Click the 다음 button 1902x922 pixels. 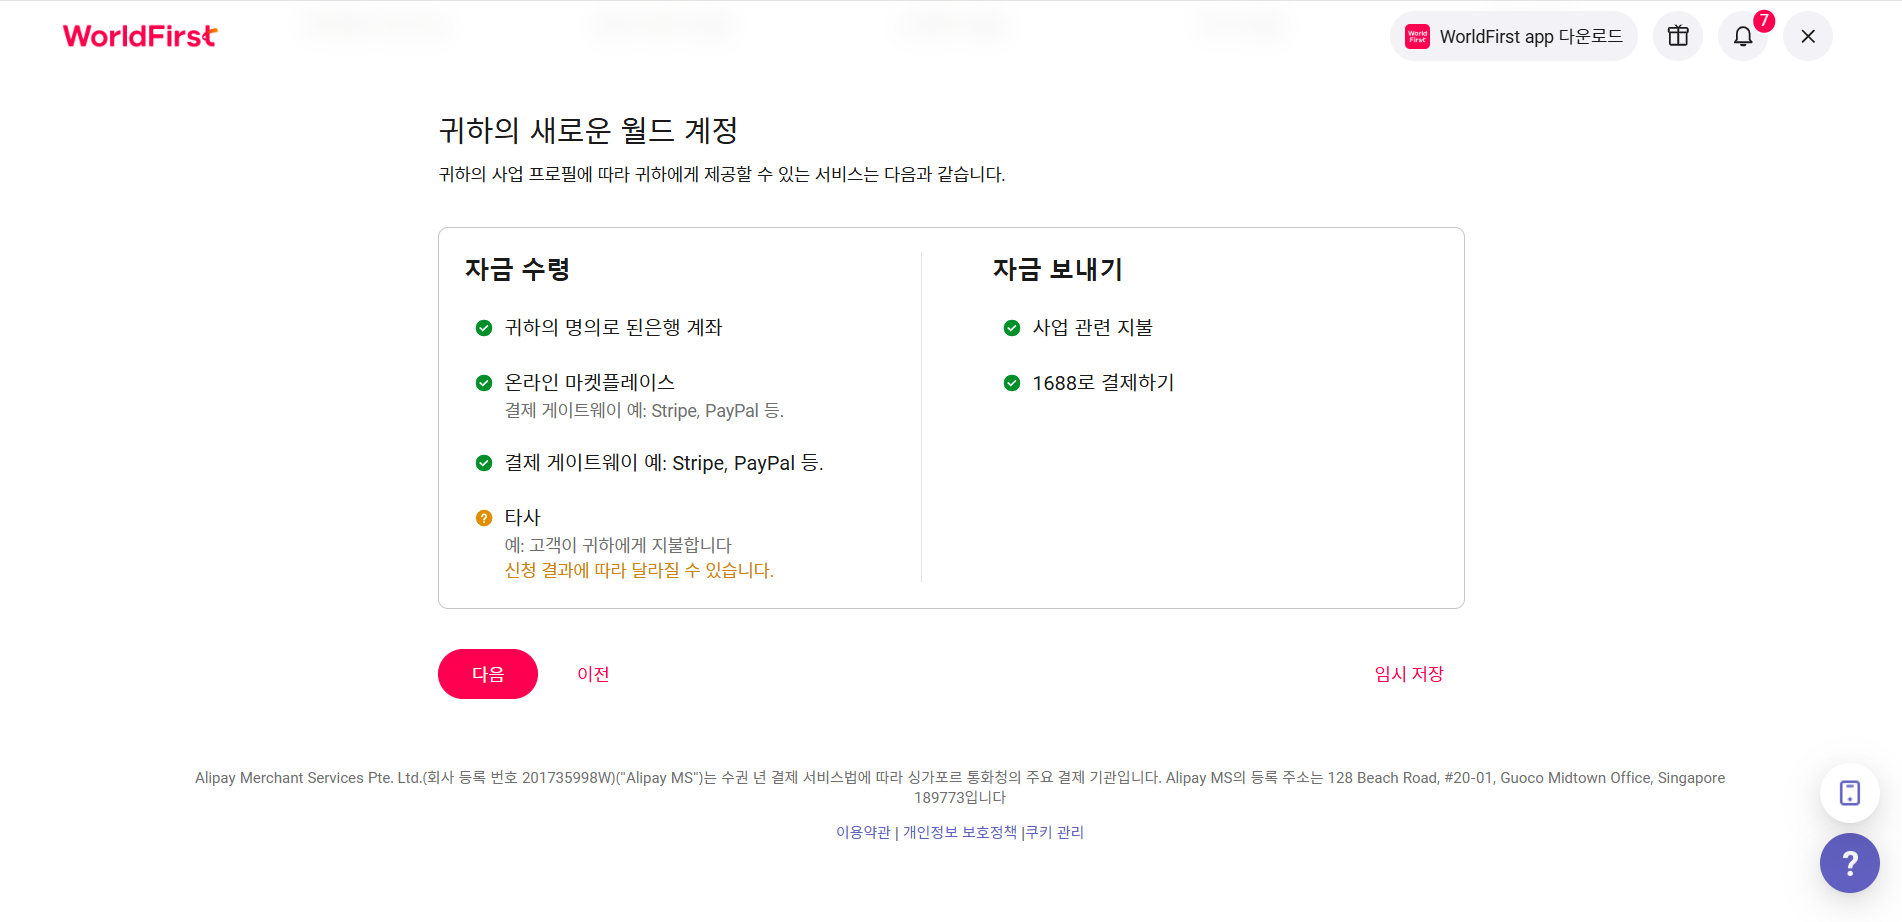coord(488,674)
